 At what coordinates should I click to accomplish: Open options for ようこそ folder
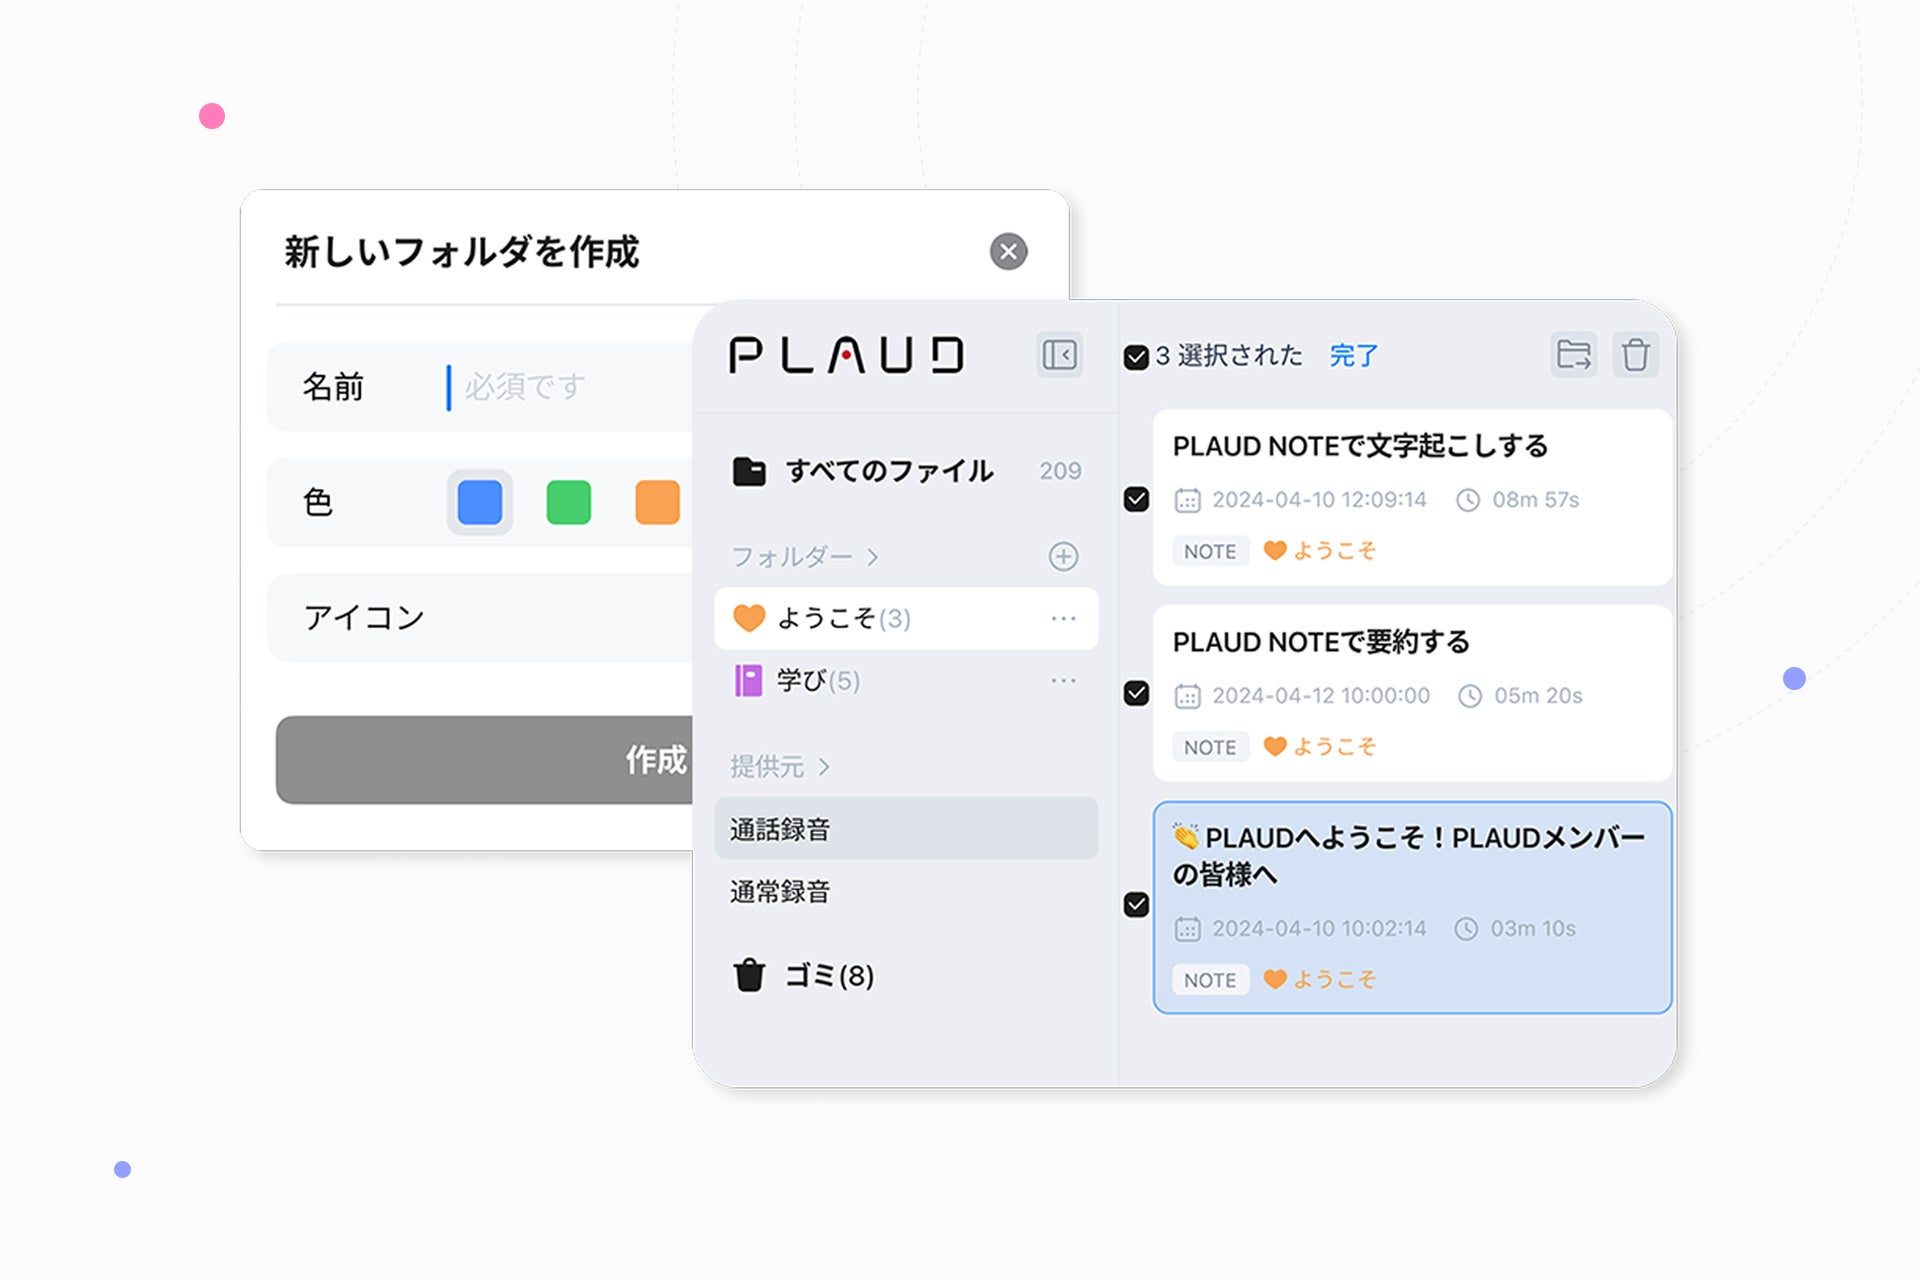1063,619
